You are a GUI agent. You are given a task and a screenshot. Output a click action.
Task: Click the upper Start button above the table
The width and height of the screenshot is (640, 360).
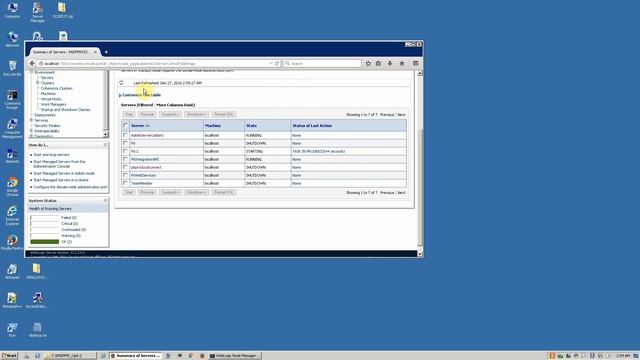(x=129, y=114)
